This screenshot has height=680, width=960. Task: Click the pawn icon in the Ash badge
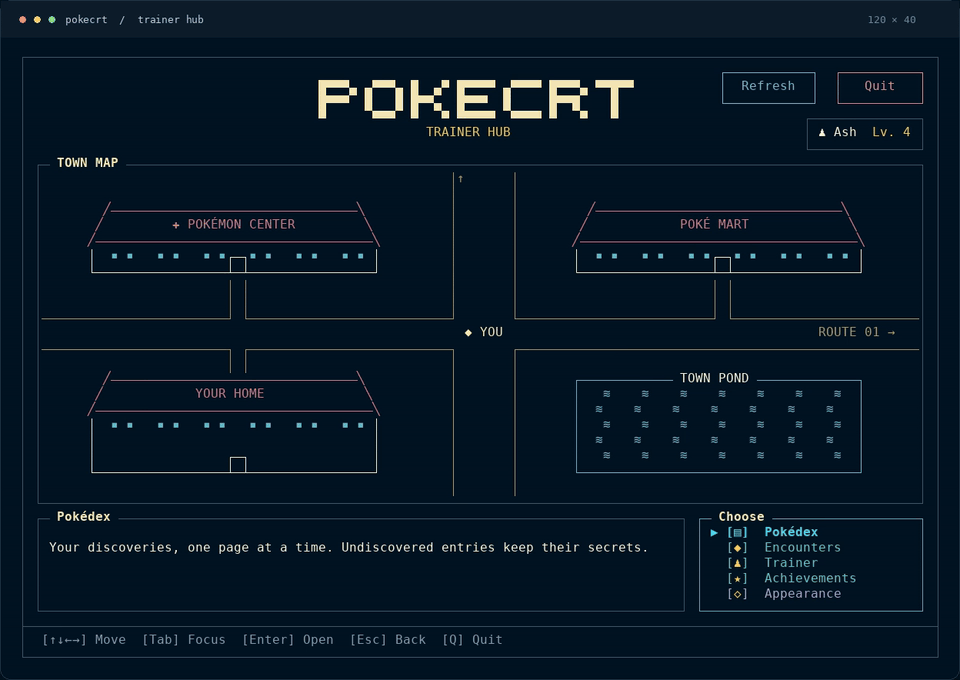(822, 132)
